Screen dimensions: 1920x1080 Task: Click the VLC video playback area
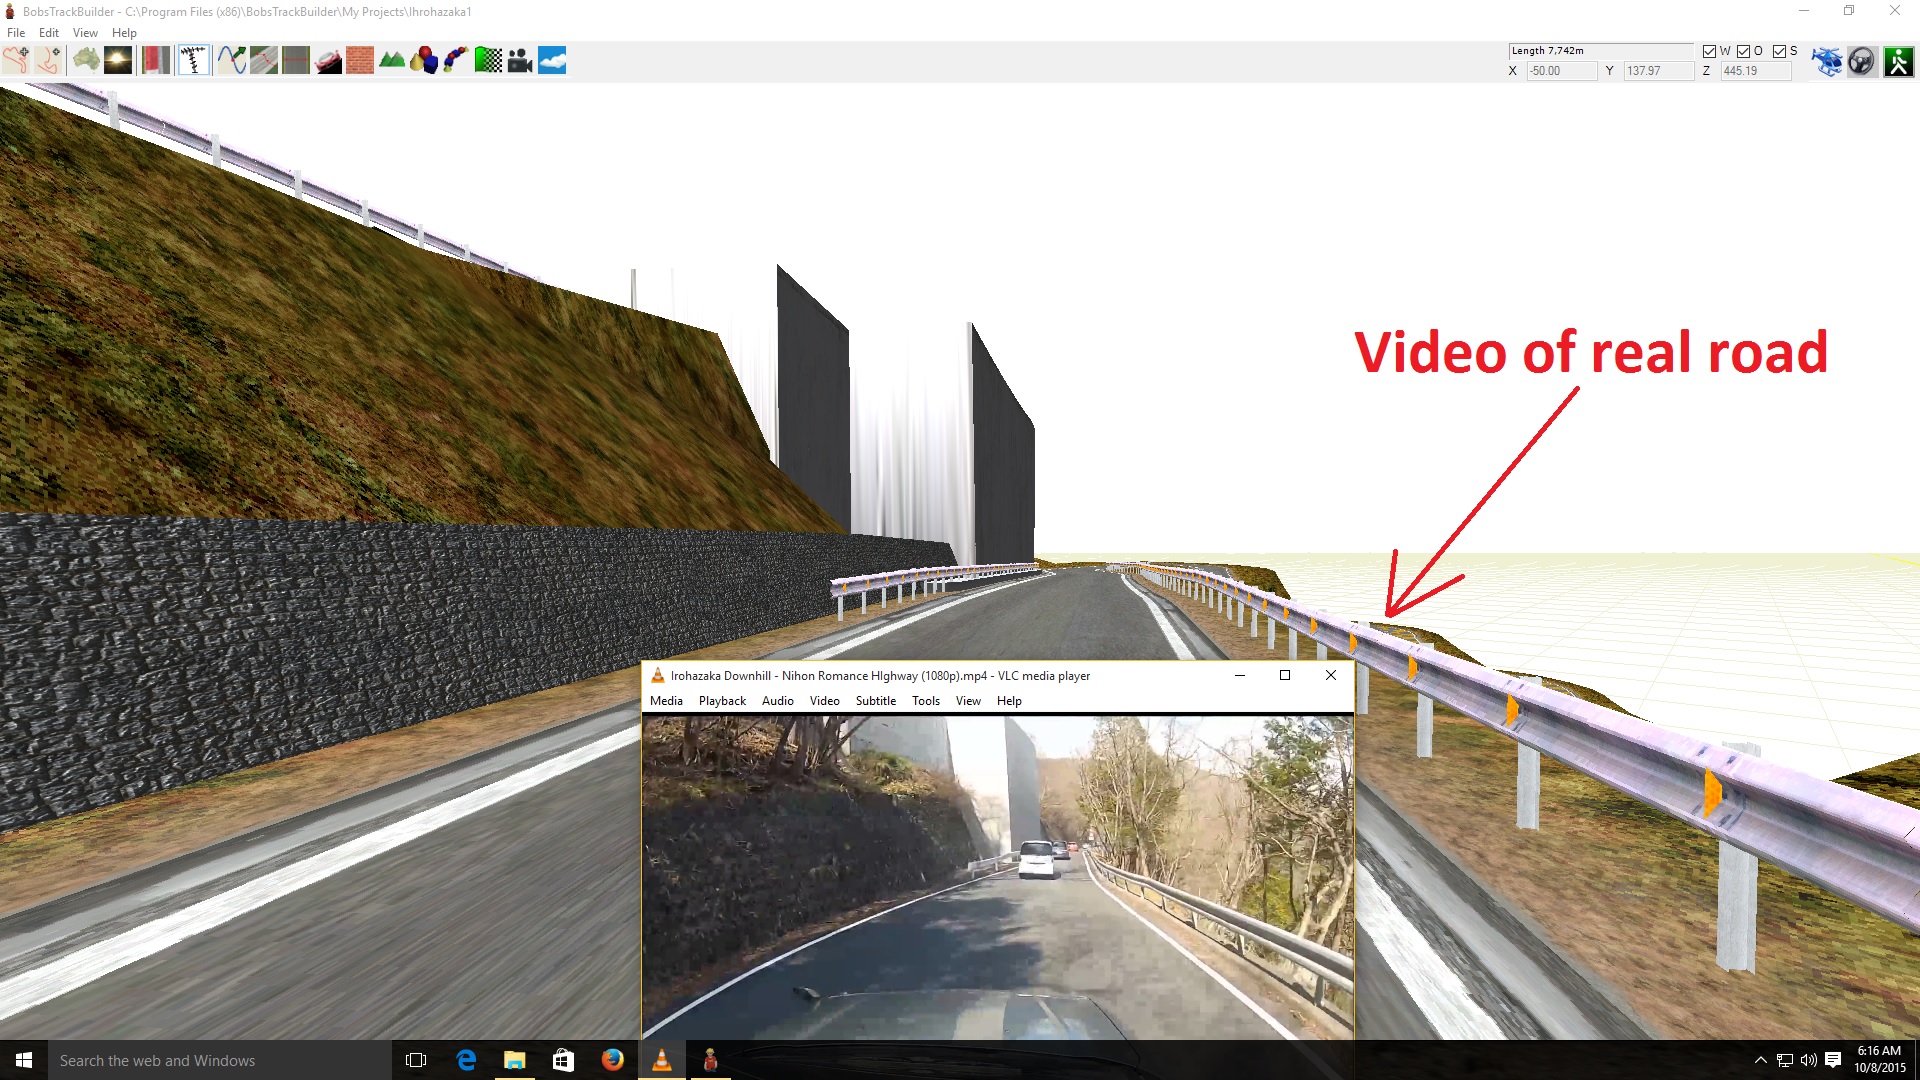point(997,877)
